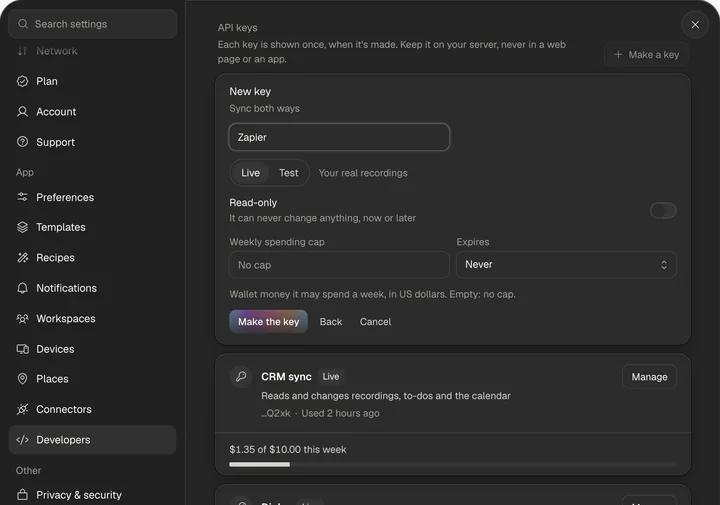The width and height of the screenshot is (720, 505).
Task: Click the CRM sync Live badge
Action: coord(331,376)
